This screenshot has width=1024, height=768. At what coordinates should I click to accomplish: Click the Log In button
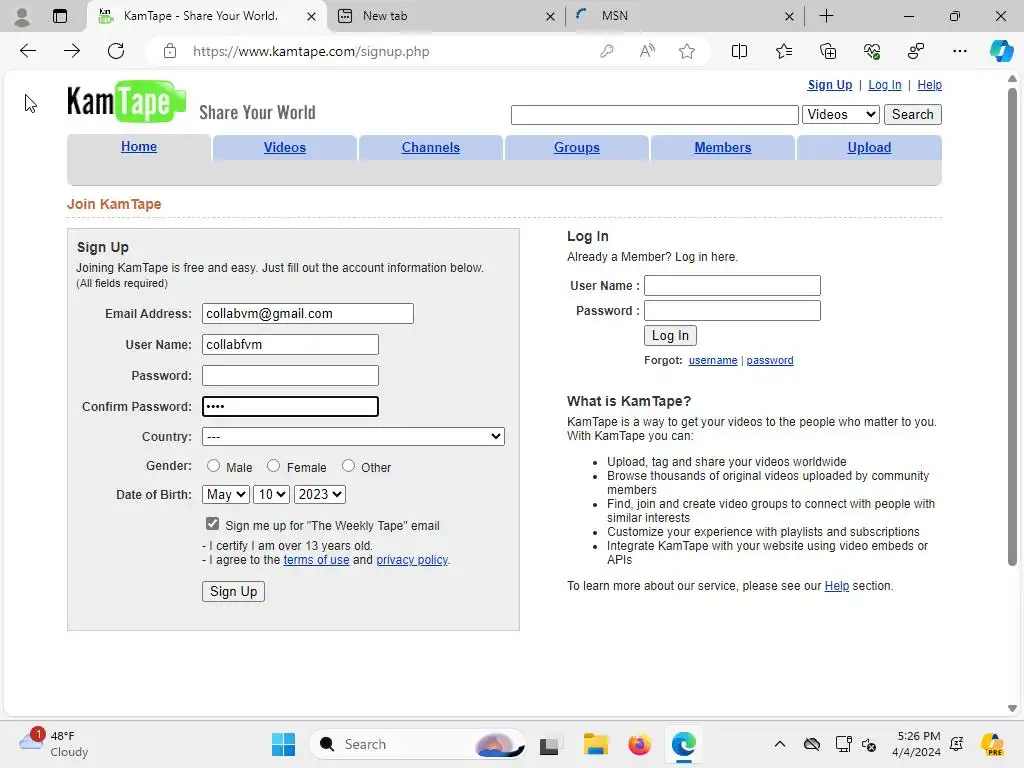pyautogui.click(x=670, y=335)
